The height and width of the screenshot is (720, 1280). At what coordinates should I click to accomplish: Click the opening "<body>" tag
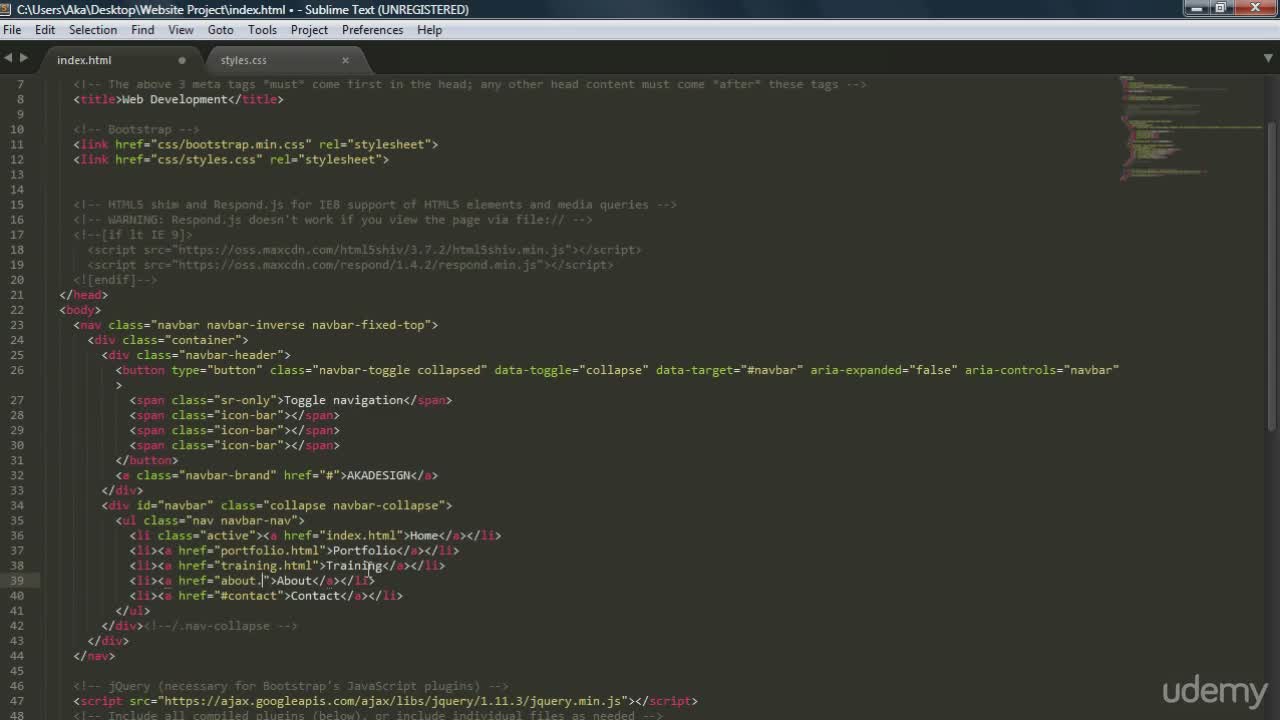click(x=80, y=310)
